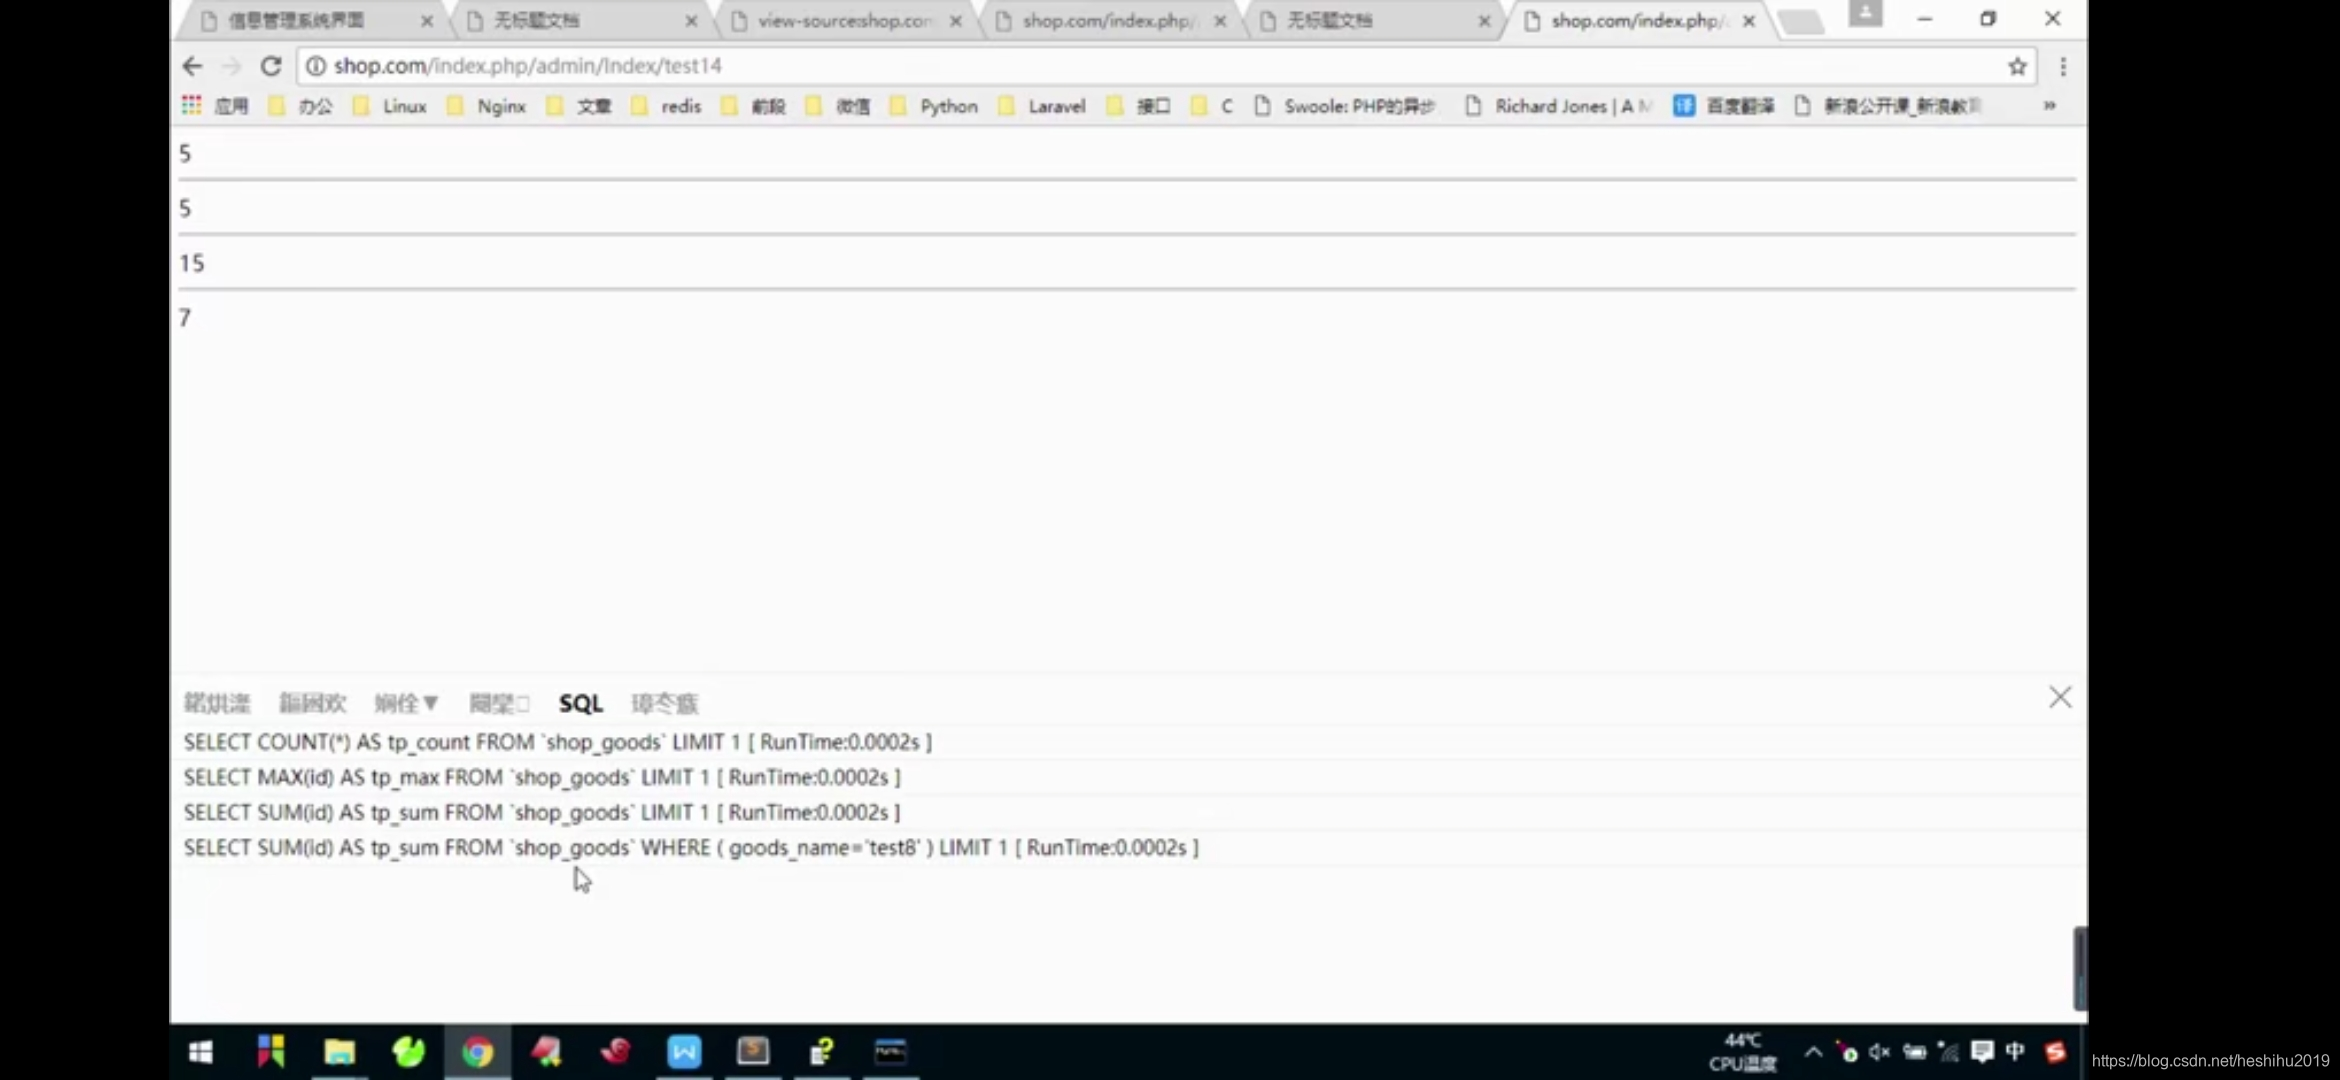The width and height of the screenshot is (2340, 1080).
Task: Open the action center notification icon
Action: (1982, 1052)
